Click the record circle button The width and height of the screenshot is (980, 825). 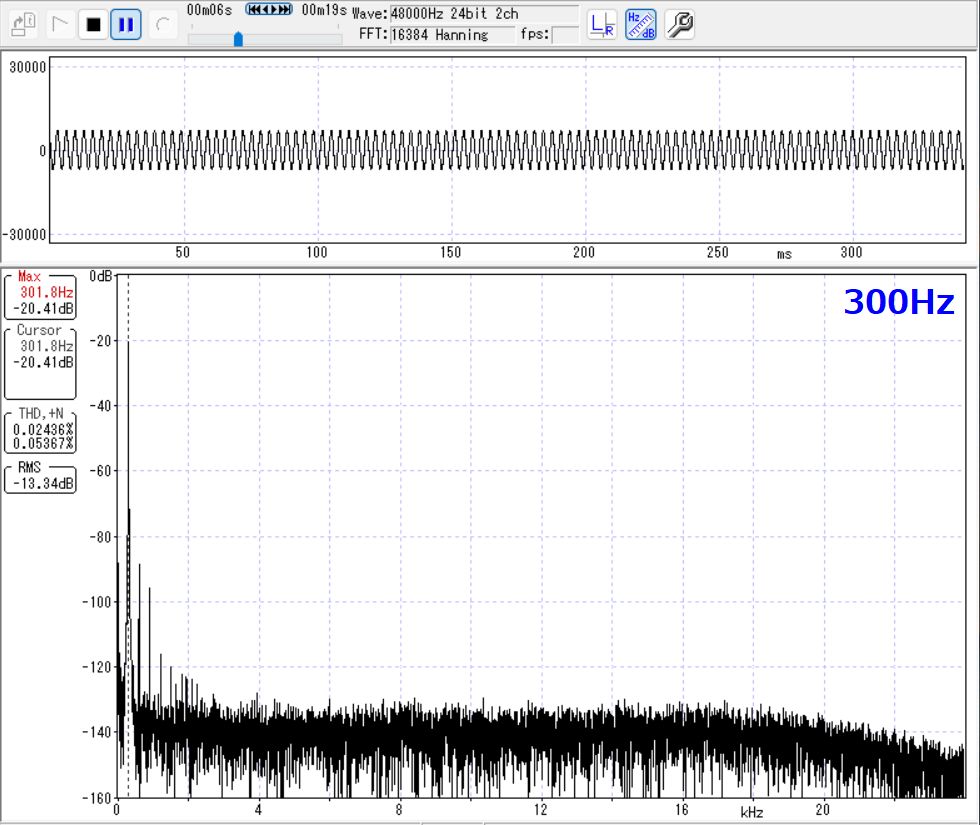tap(163, 24)
